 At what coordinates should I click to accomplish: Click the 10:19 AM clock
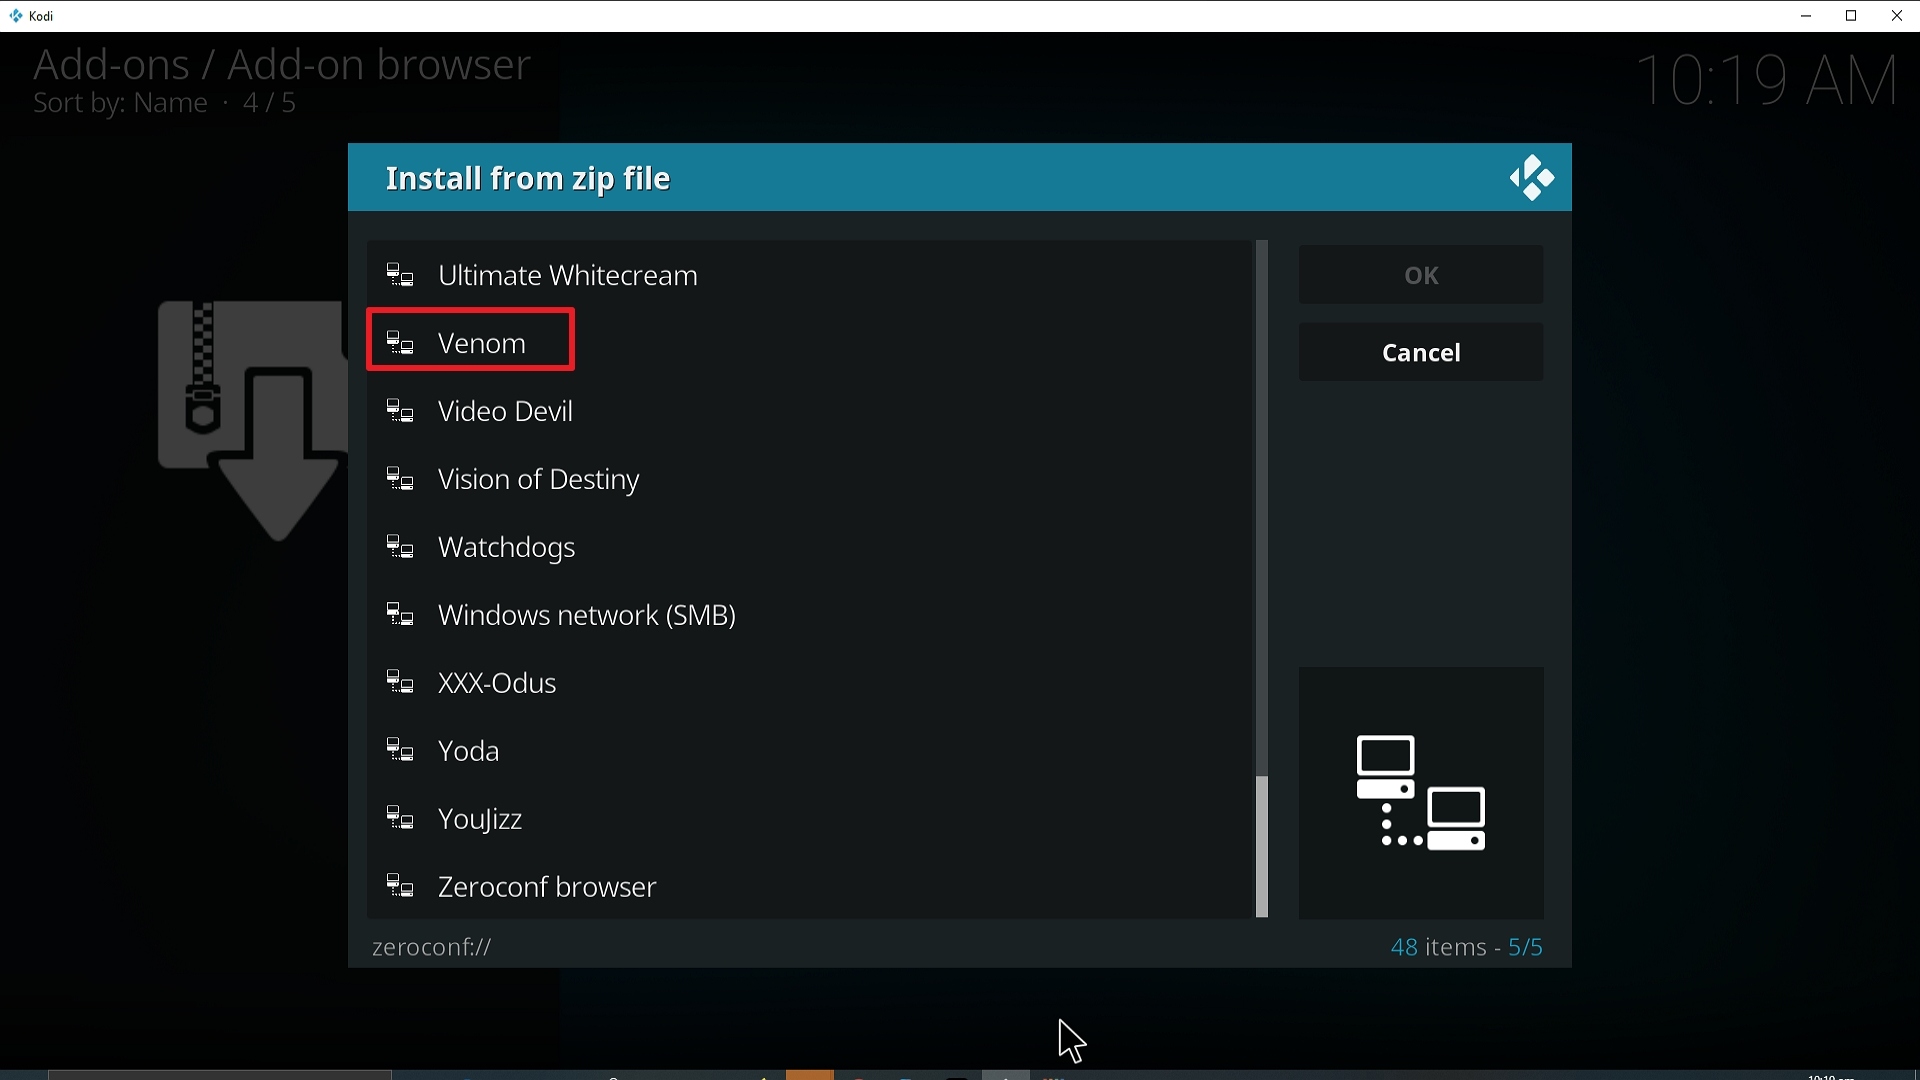1768,80
